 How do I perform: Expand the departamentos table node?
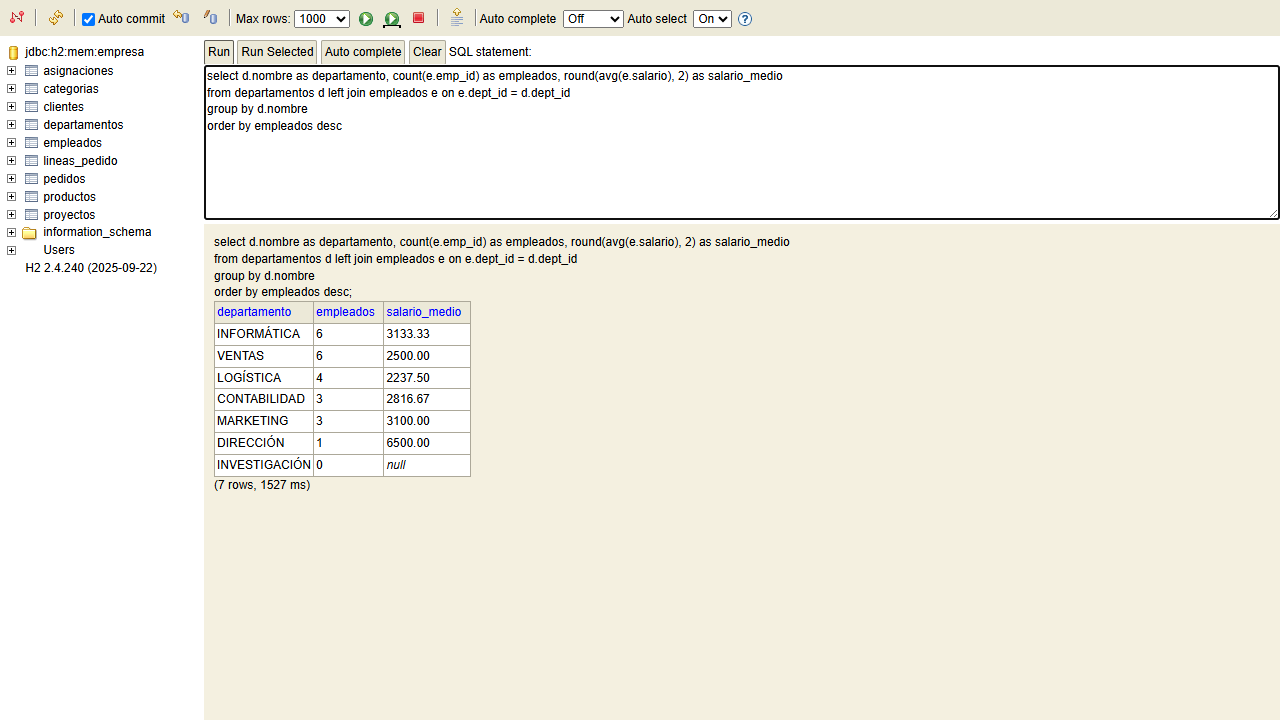click(11, 125)
